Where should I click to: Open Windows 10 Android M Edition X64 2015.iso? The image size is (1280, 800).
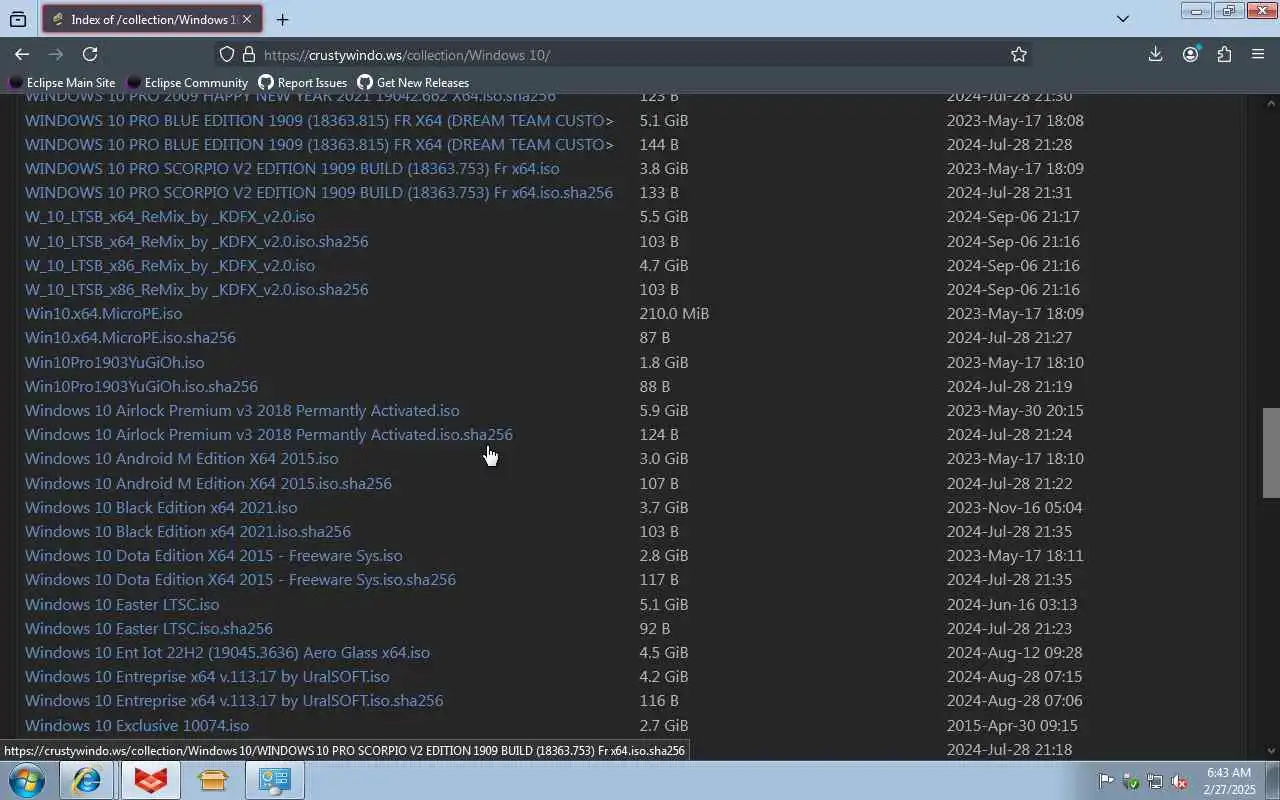pyautogui.click(x=182, y=459)
